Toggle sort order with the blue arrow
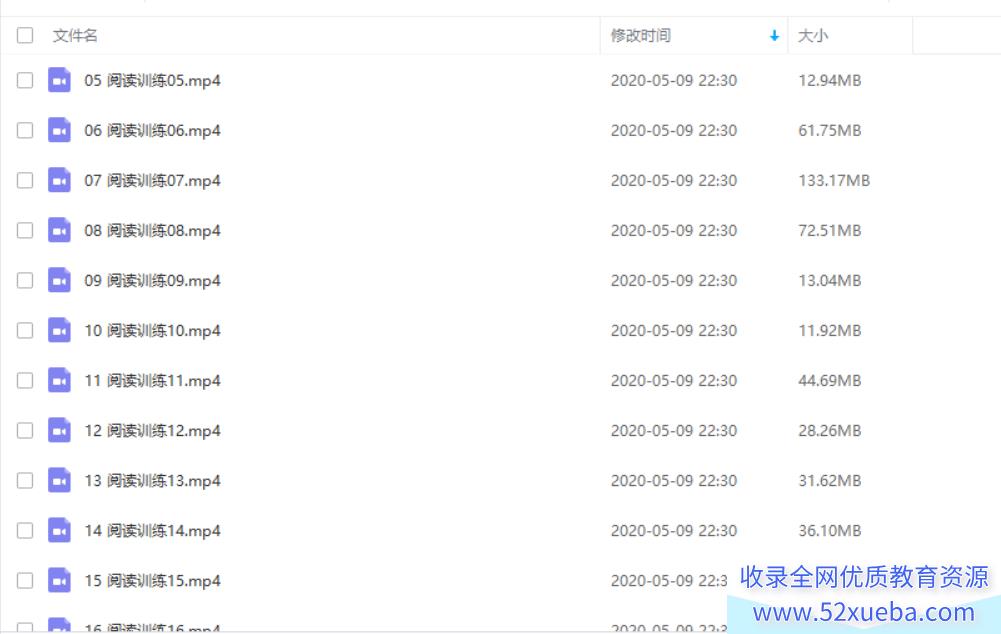1001x634 pixels. (x=774, y=36)
